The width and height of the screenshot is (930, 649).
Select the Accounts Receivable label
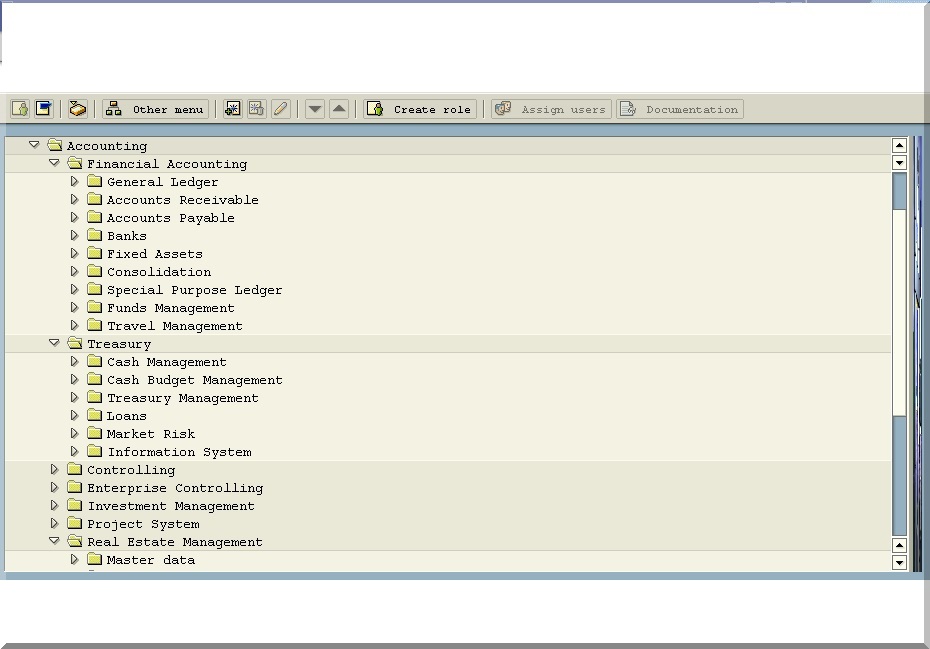point(183,200)
